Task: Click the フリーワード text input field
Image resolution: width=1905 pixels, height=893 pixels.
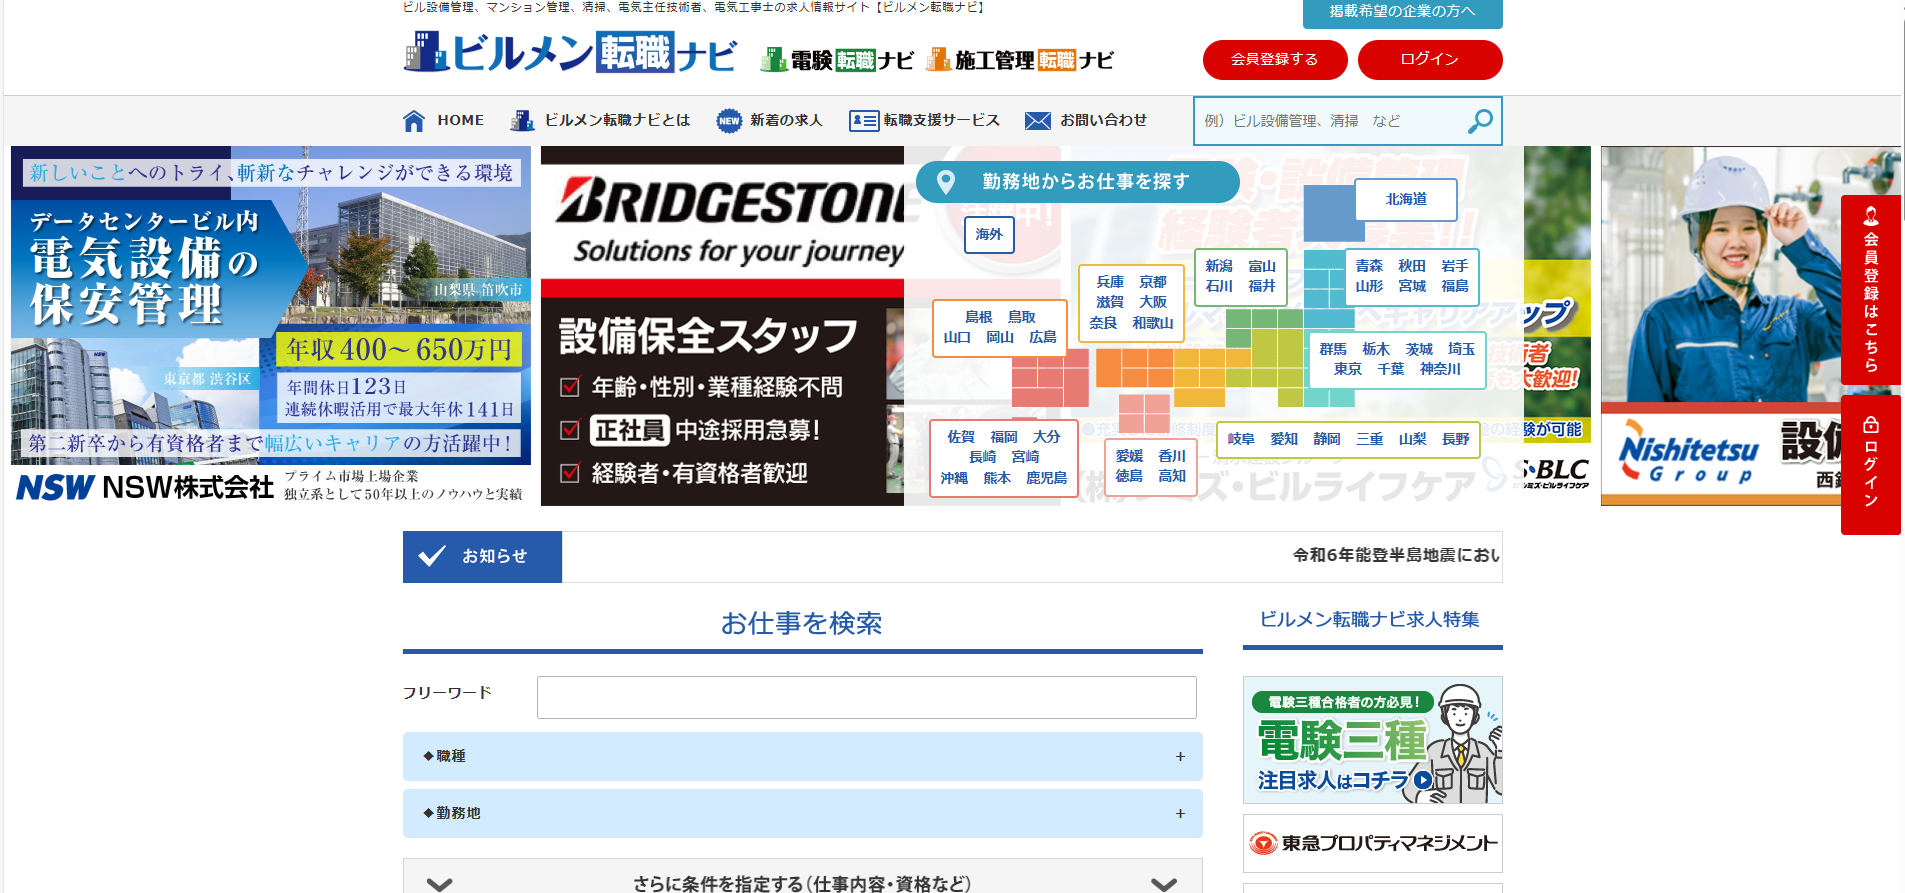Action: (866, 697)
